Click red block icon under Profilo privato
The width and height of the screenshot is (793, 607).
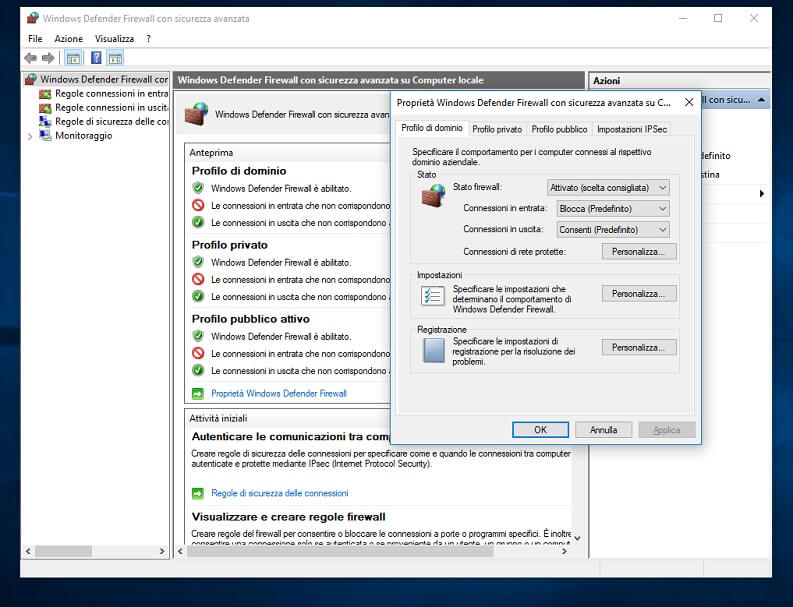click(x=198, y=279)
